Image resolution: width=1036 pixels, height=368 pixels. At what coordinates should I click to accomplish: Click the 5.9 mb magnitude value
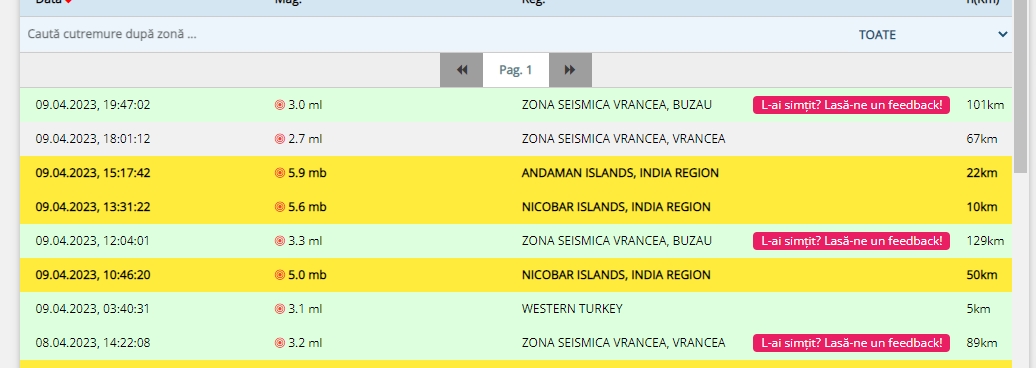coord(307,173)
